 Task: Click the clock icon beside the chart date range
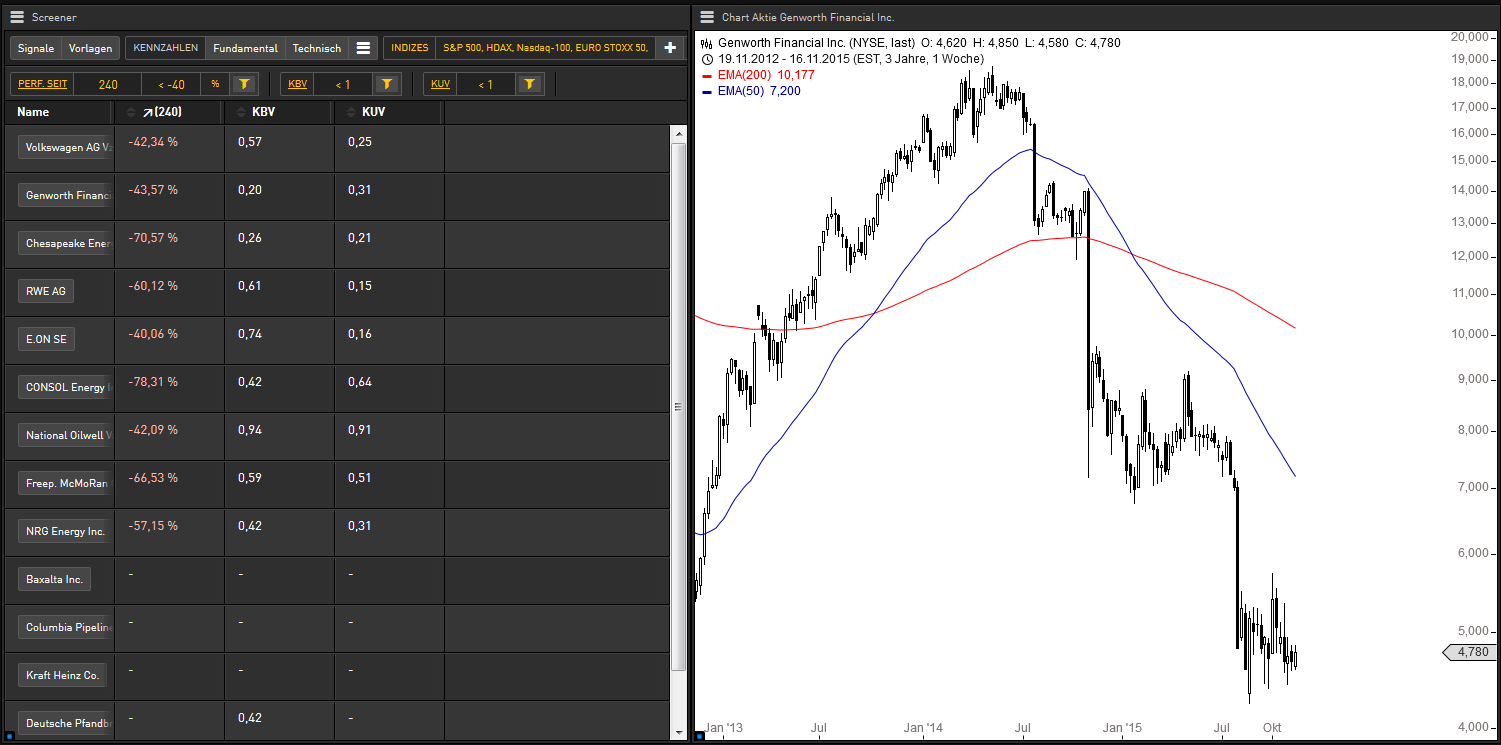708,59
